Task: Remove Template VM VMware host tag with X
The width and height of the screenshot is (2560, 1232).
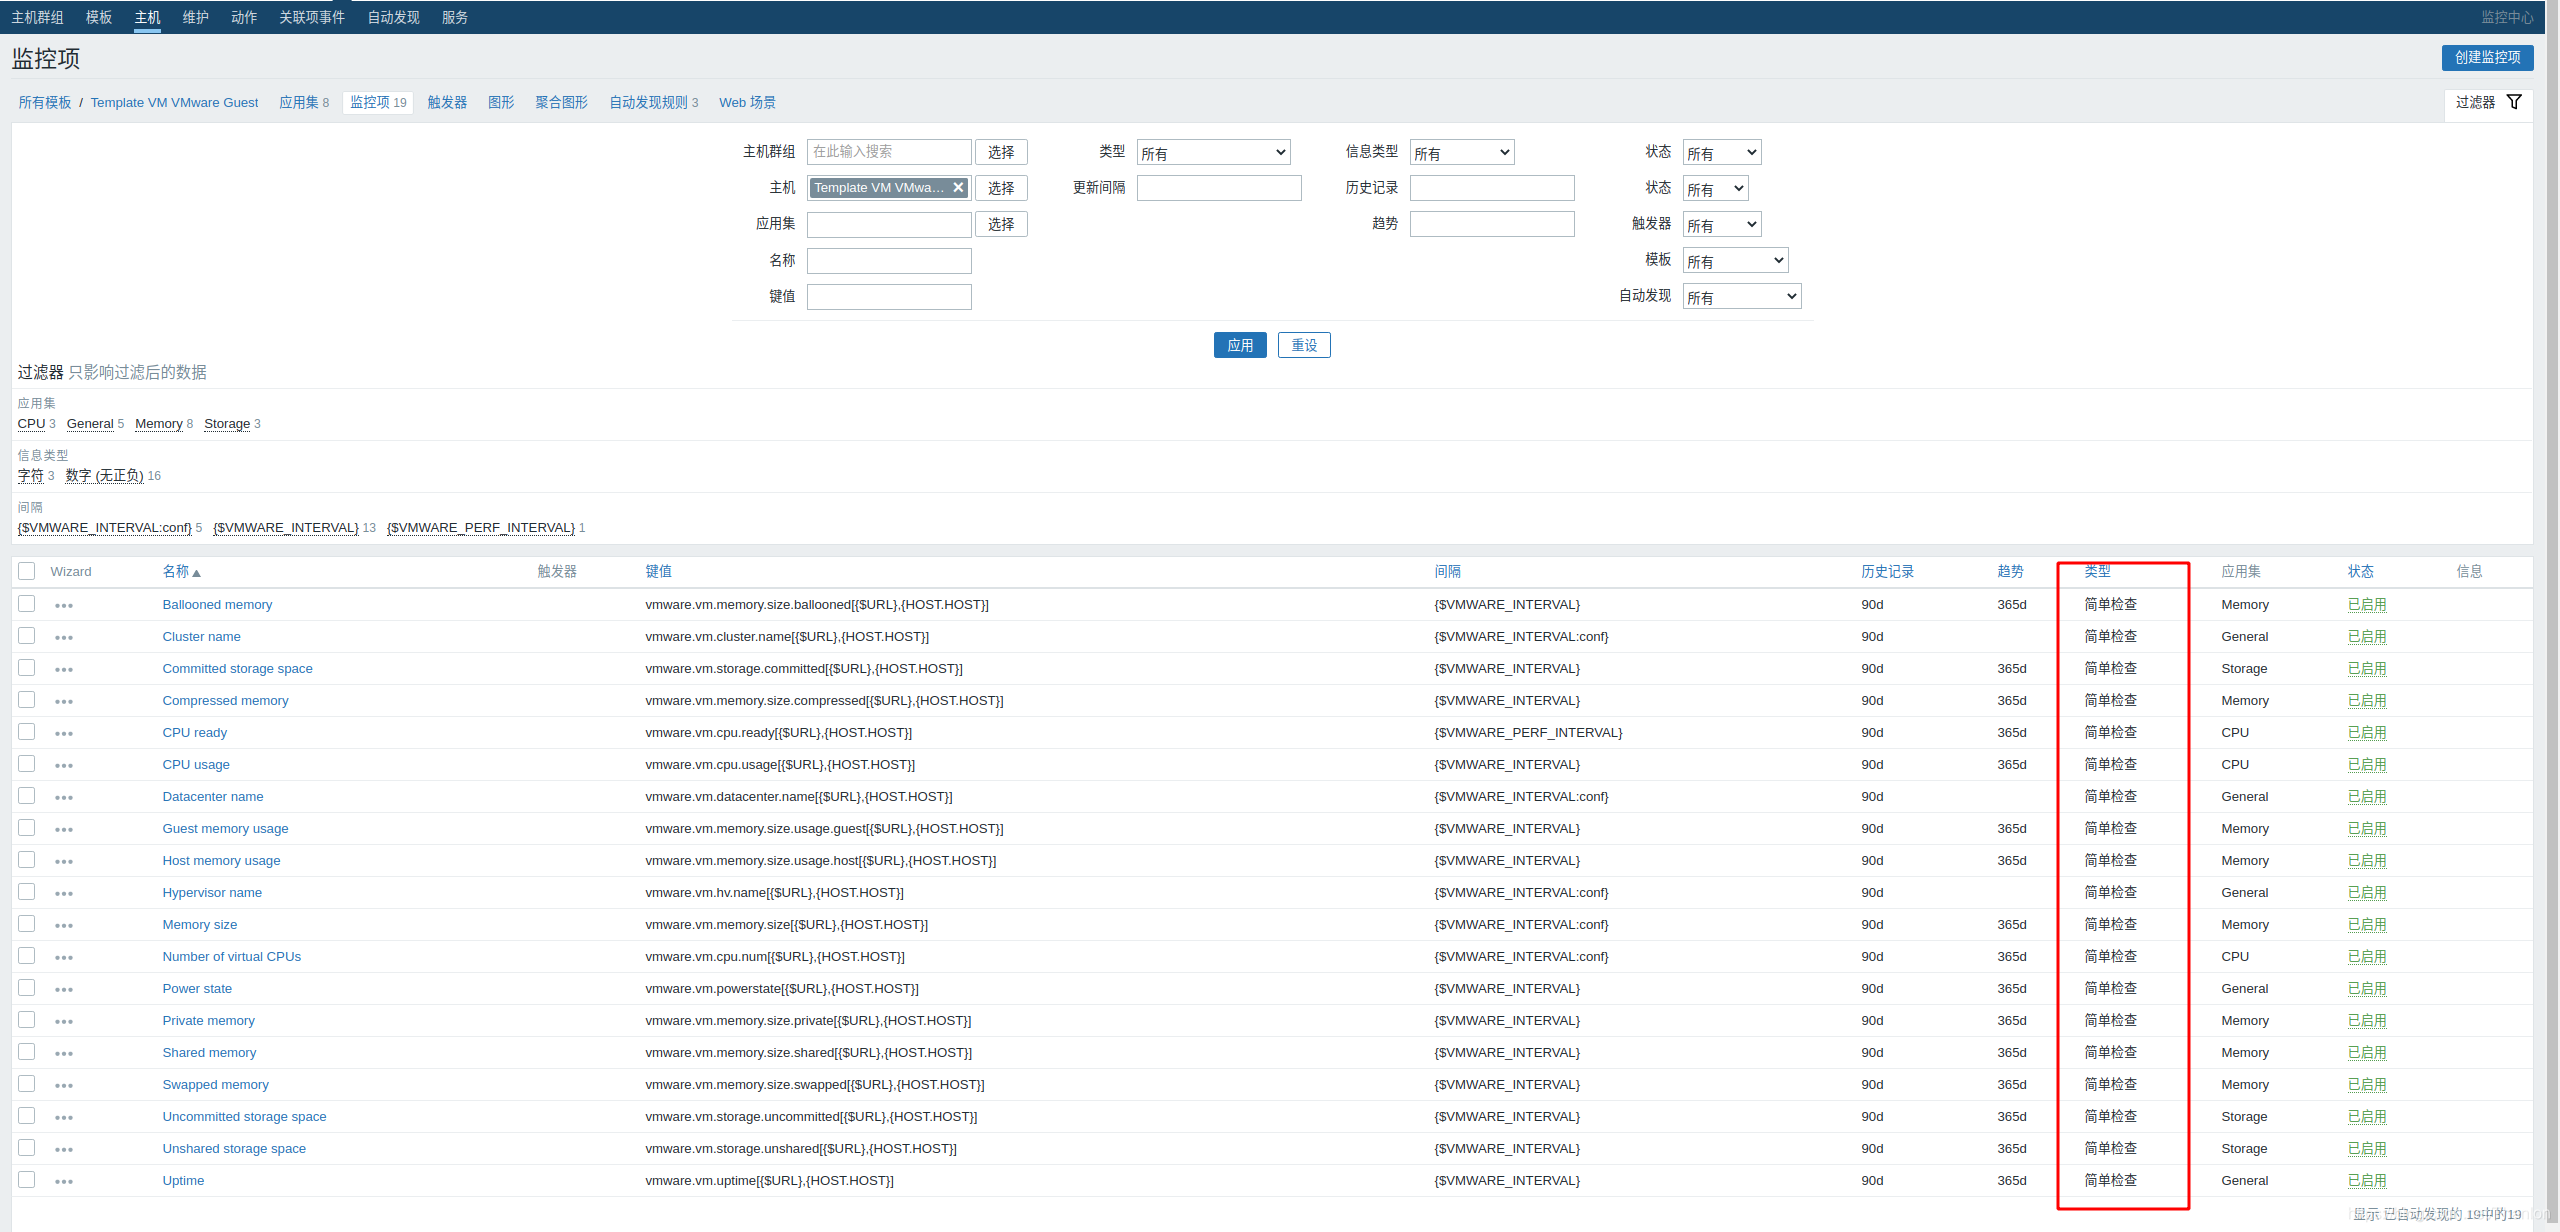Action: click(958, 187)
